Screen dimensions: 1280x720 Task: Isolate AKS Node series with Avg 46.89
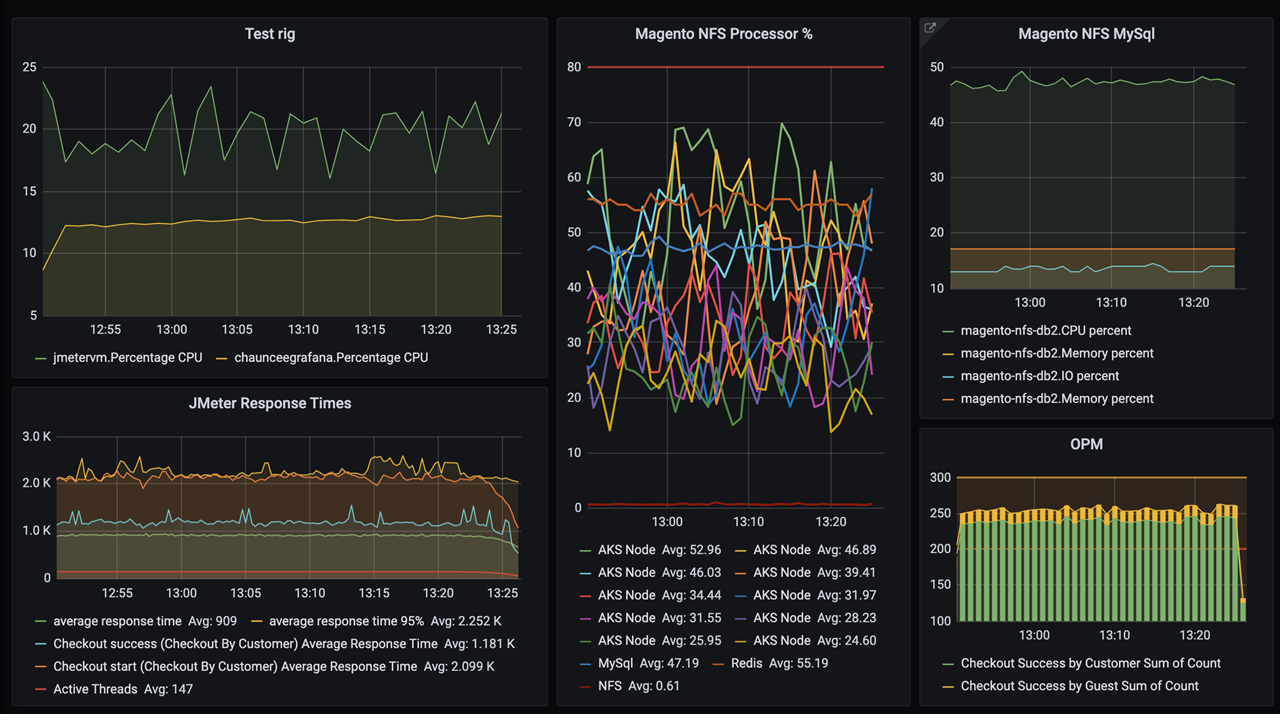(806, 550)
